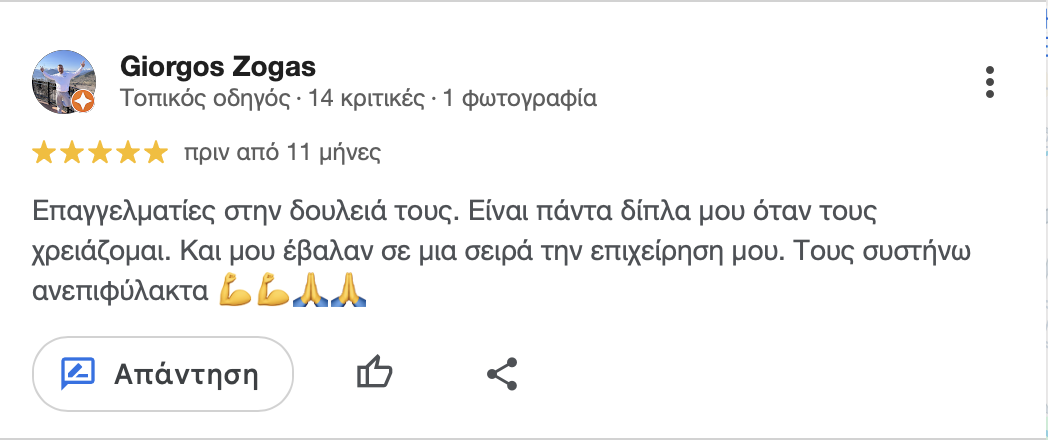Like the review with thumbs up
Viewport: 1048px width, 440px height.
point(374,374)
